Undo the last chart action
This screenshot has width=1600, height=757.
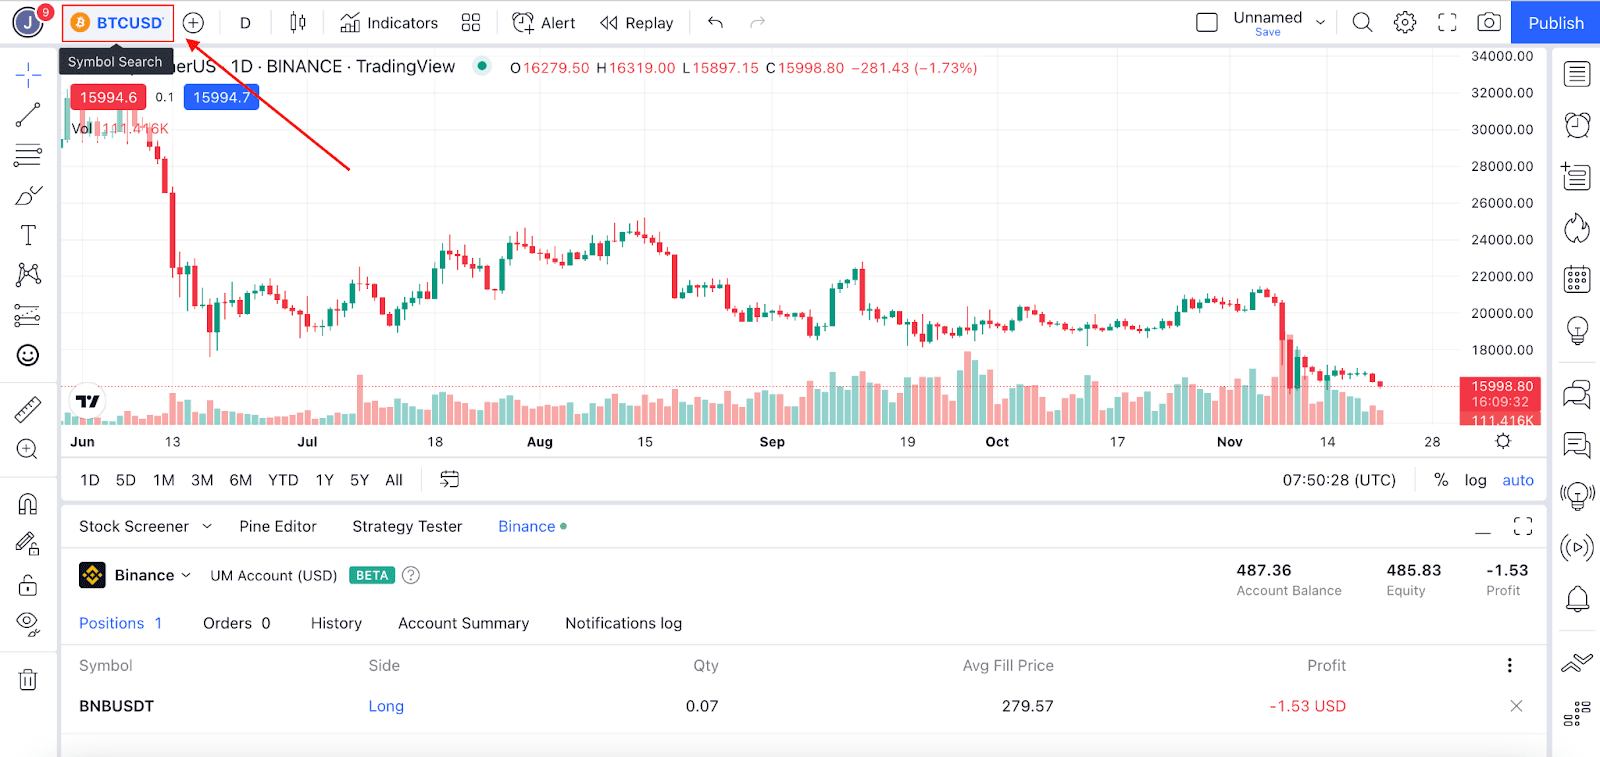coord(715,22)
